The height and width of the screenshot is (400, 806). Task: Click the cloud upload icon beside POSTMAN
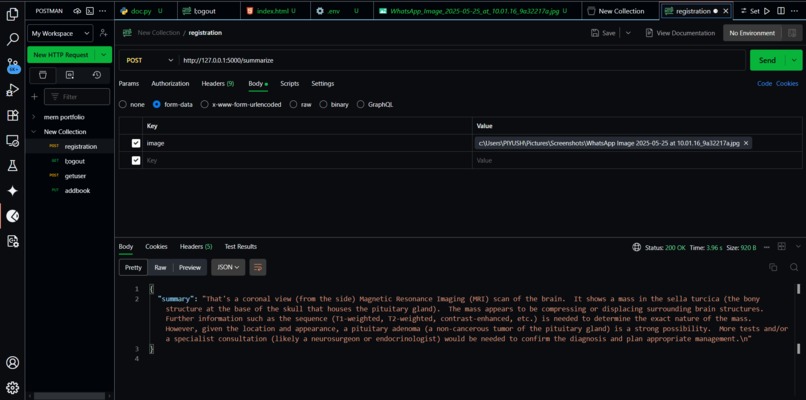[x=77, y=11]
